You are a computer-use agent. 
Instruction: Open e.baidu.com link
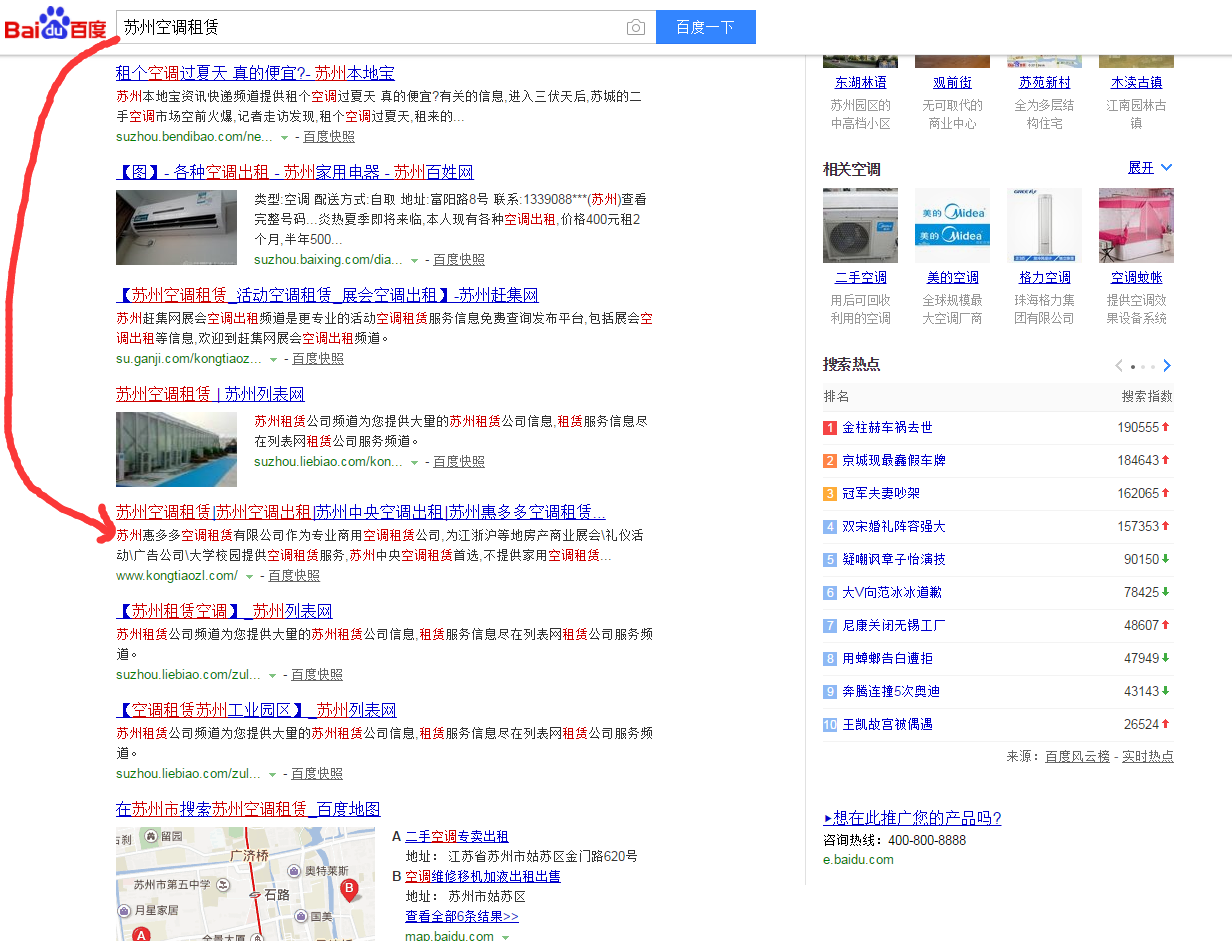858,859
